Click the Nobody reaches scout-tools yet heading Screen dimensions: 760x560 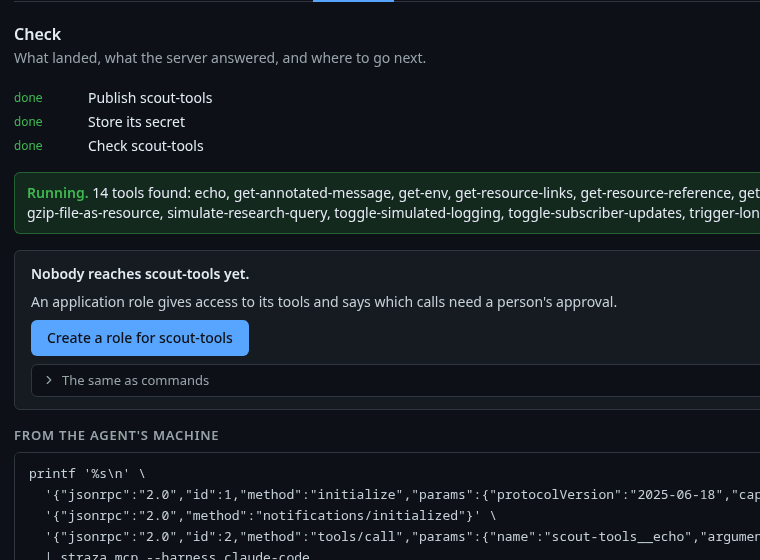click(x=140, y=274)
